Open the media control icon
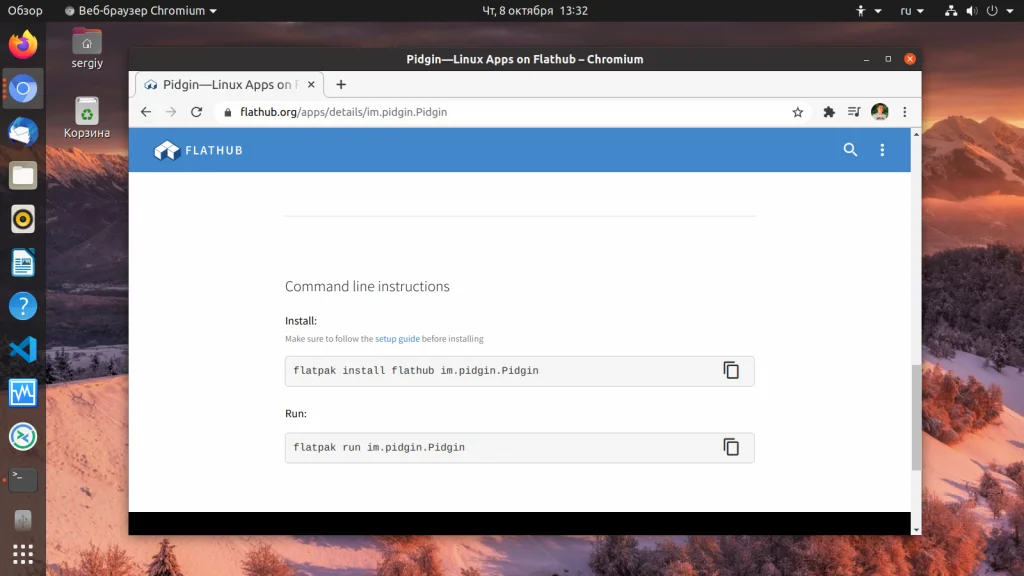Screen dimensions: 1024x576 click(x=854, y=112)
